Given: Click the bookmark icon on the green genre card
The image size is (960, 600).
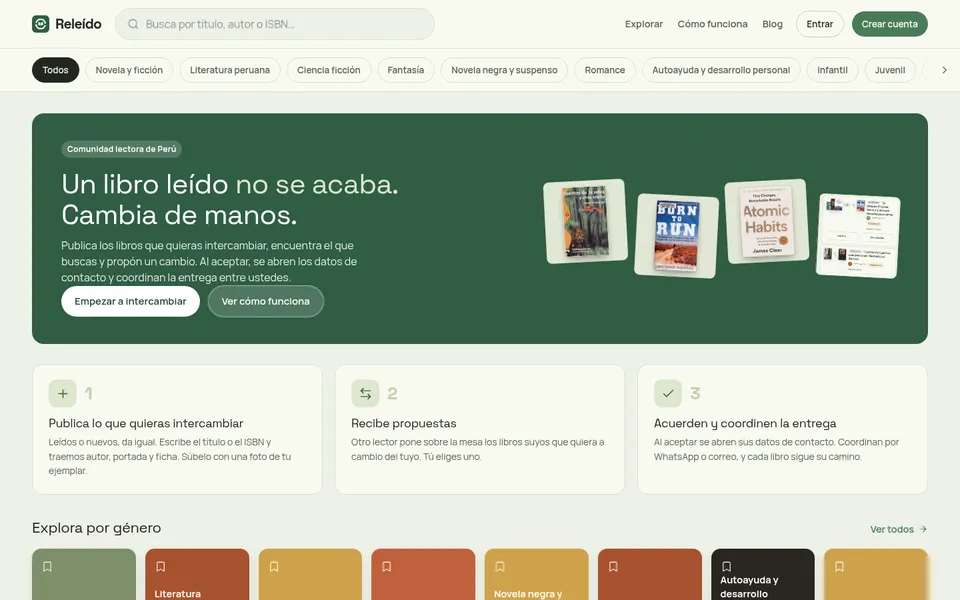Looking at the screenshot, I should tap(47, 566).
